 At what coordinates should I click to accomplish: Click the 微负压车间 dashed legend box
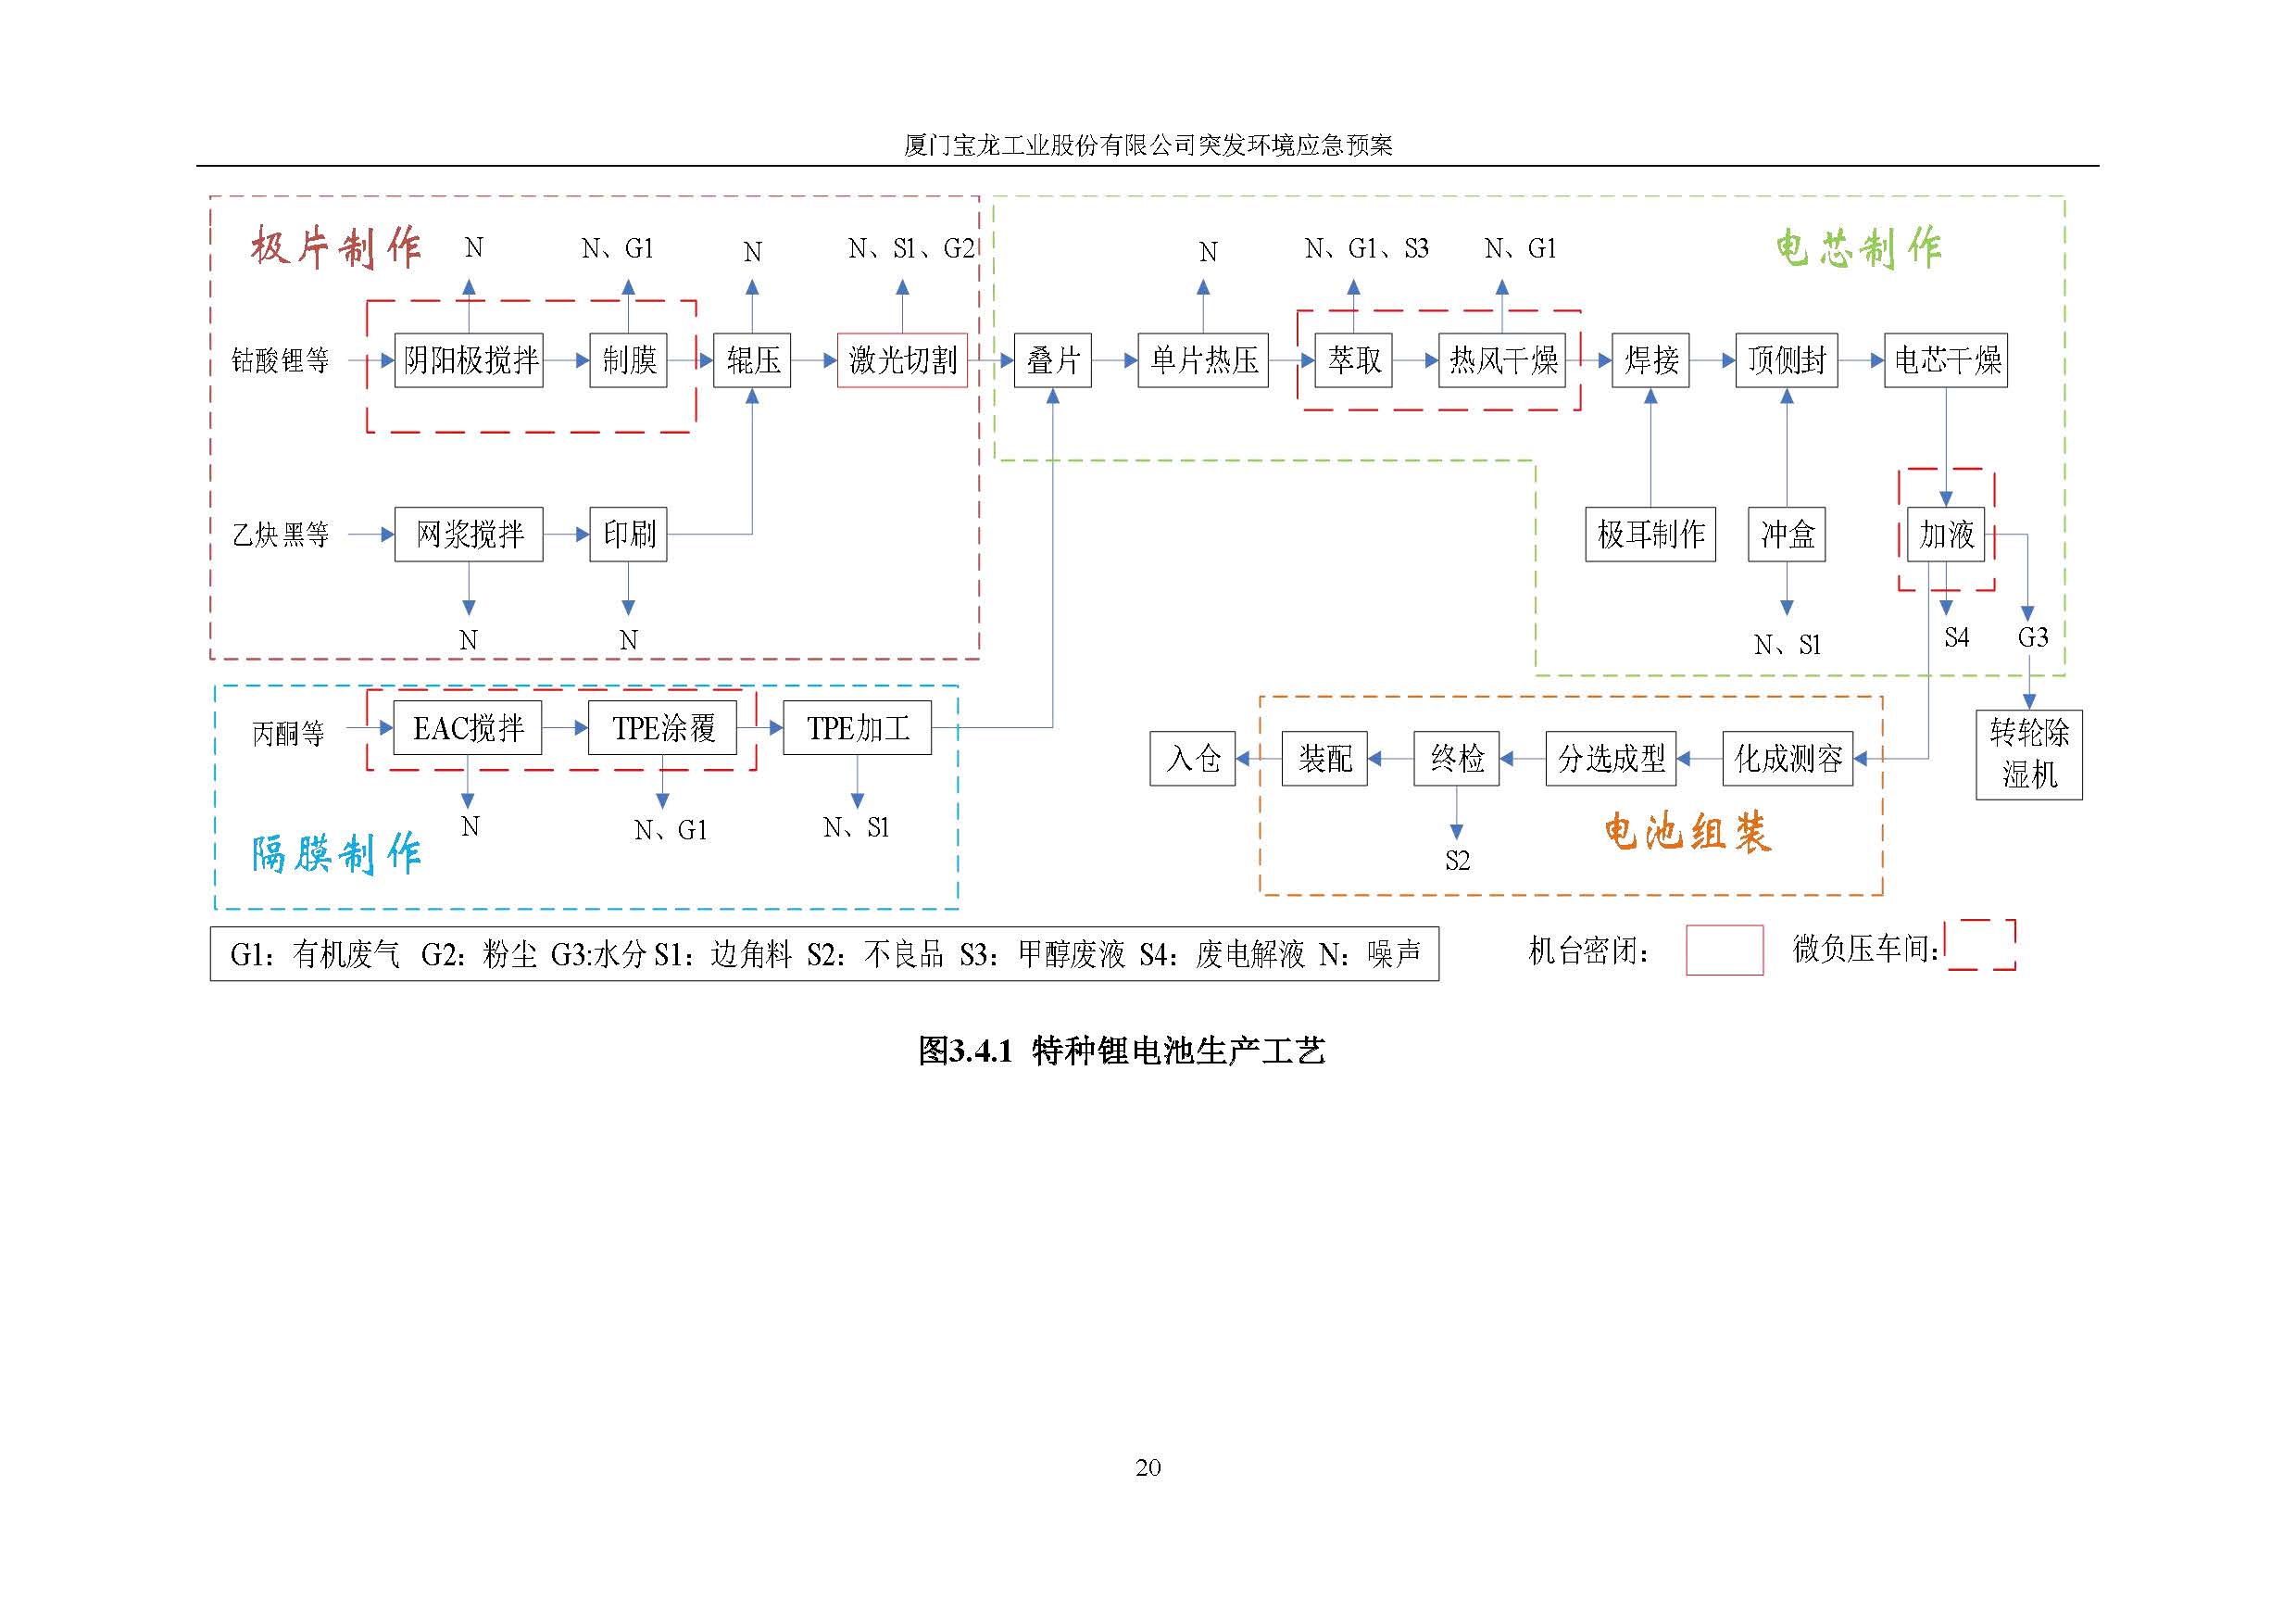point(1981,945)
